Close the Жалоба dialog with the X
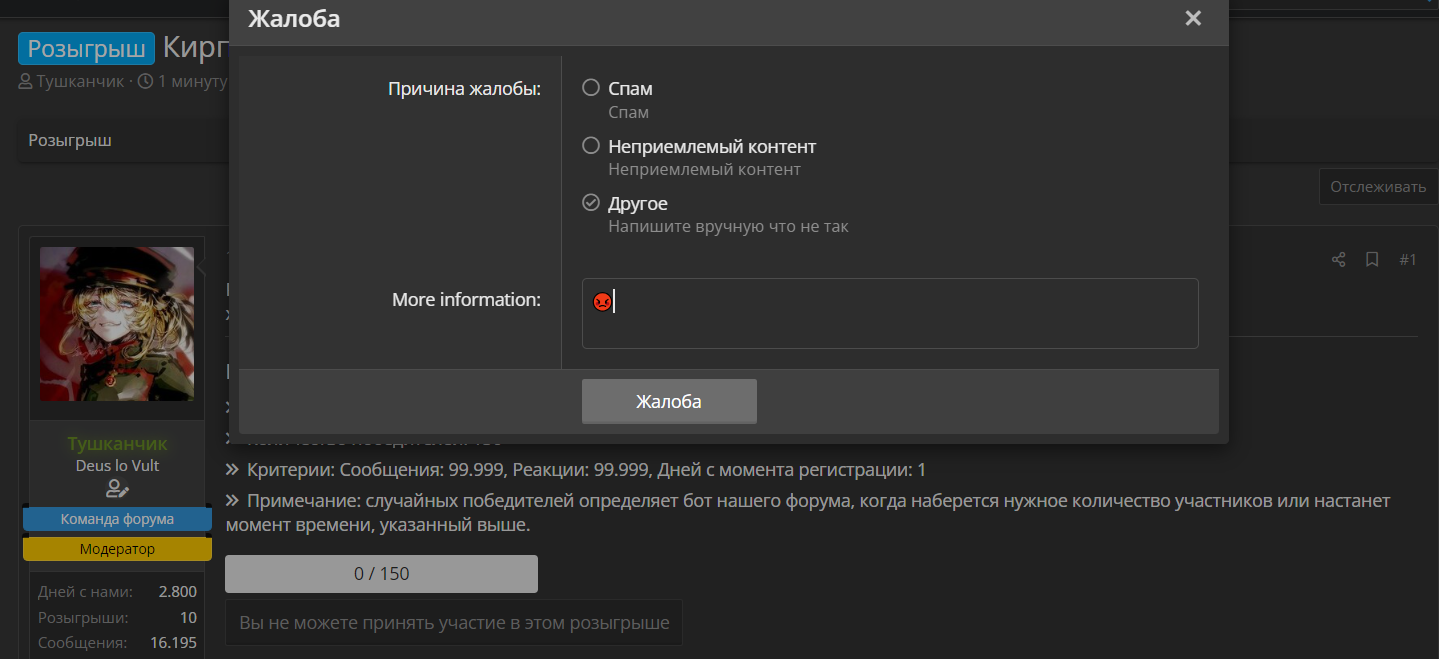 1192,18
